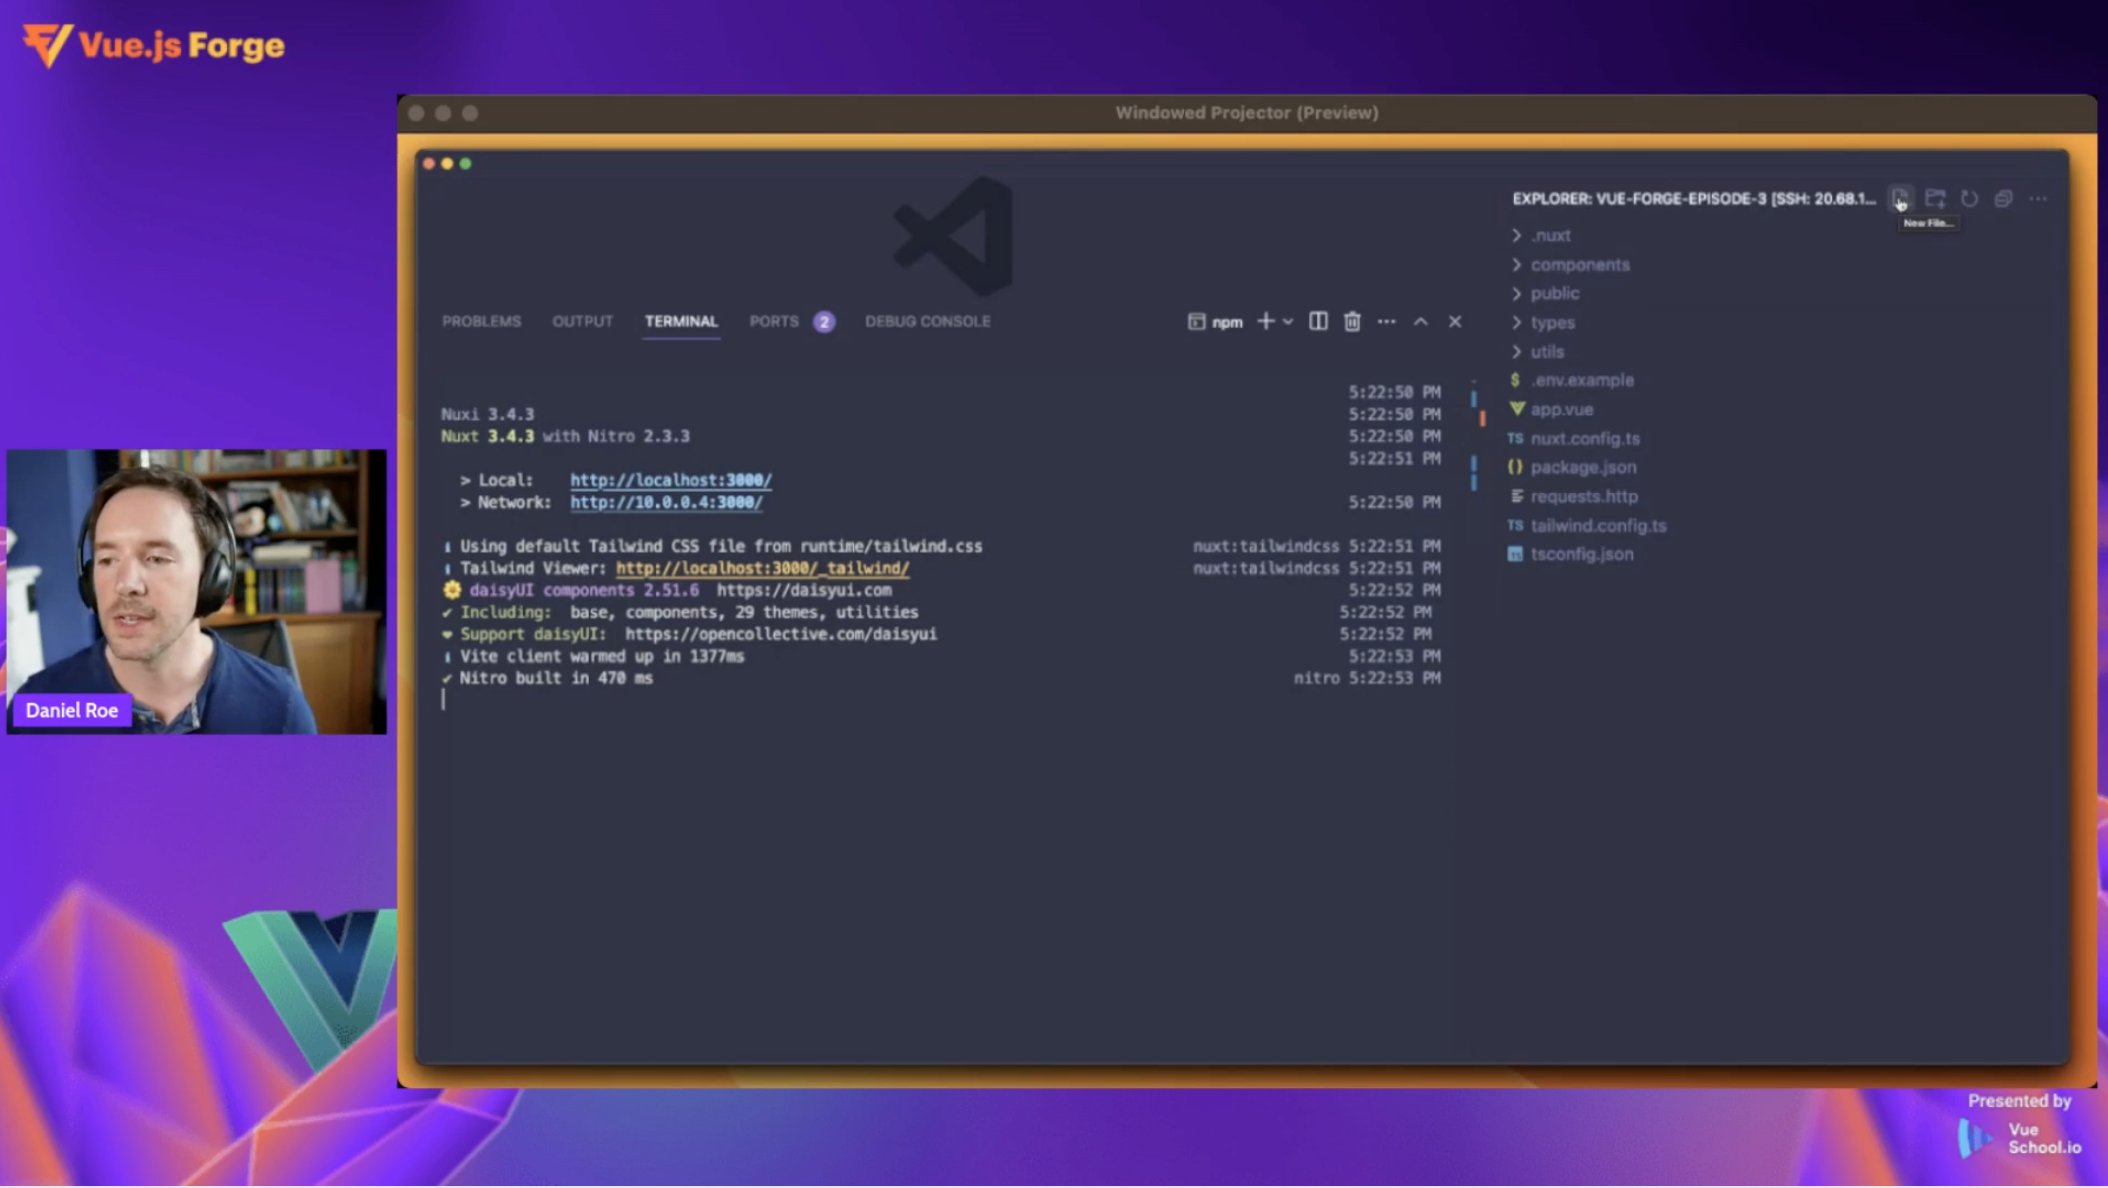Open the Tailwind Viewer link
This screenshot has width=2108, height=1188.
pos(761,568)
